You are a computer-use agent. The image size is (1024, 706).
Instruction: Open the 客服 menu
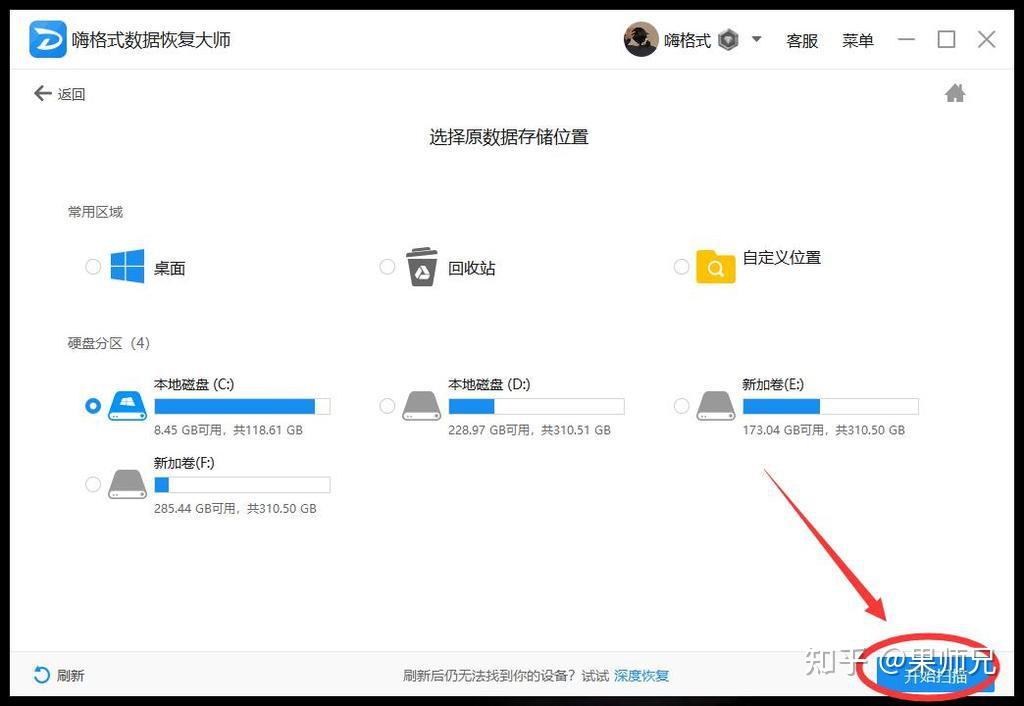[802, 40]
